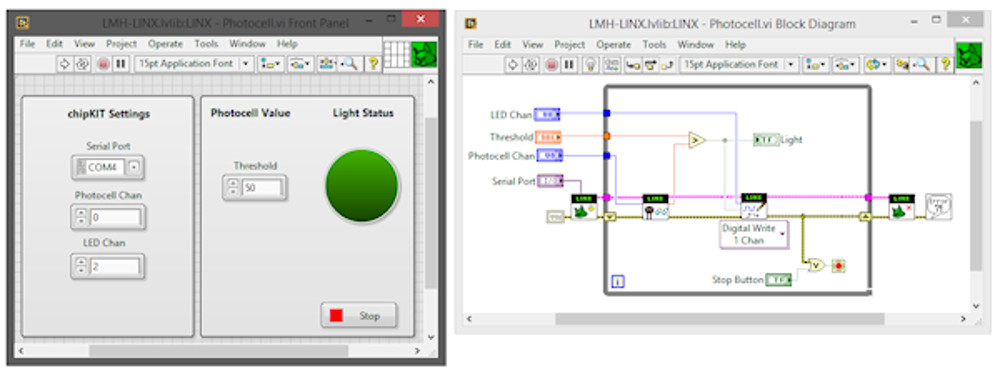
Task: Click the Greater Than comparison node
Action: [x=697, y=140]
